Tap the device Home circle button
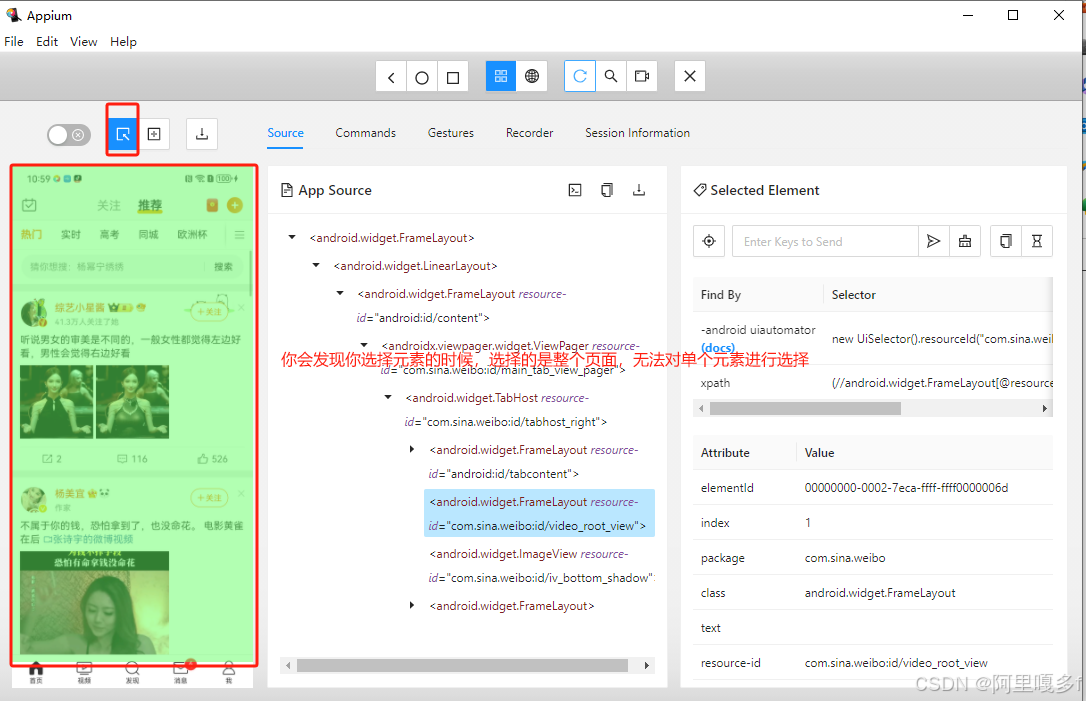 coord(422,77)
